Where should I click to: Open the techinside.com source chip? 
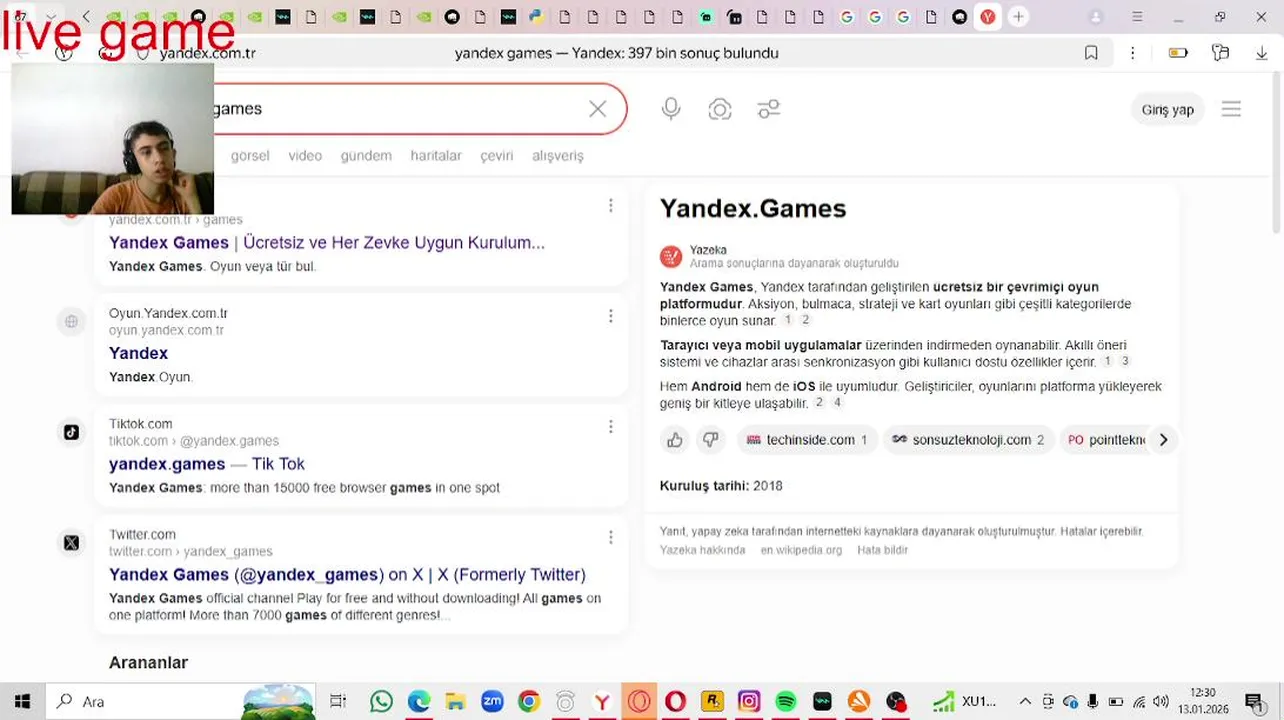[x=807, y=440]
